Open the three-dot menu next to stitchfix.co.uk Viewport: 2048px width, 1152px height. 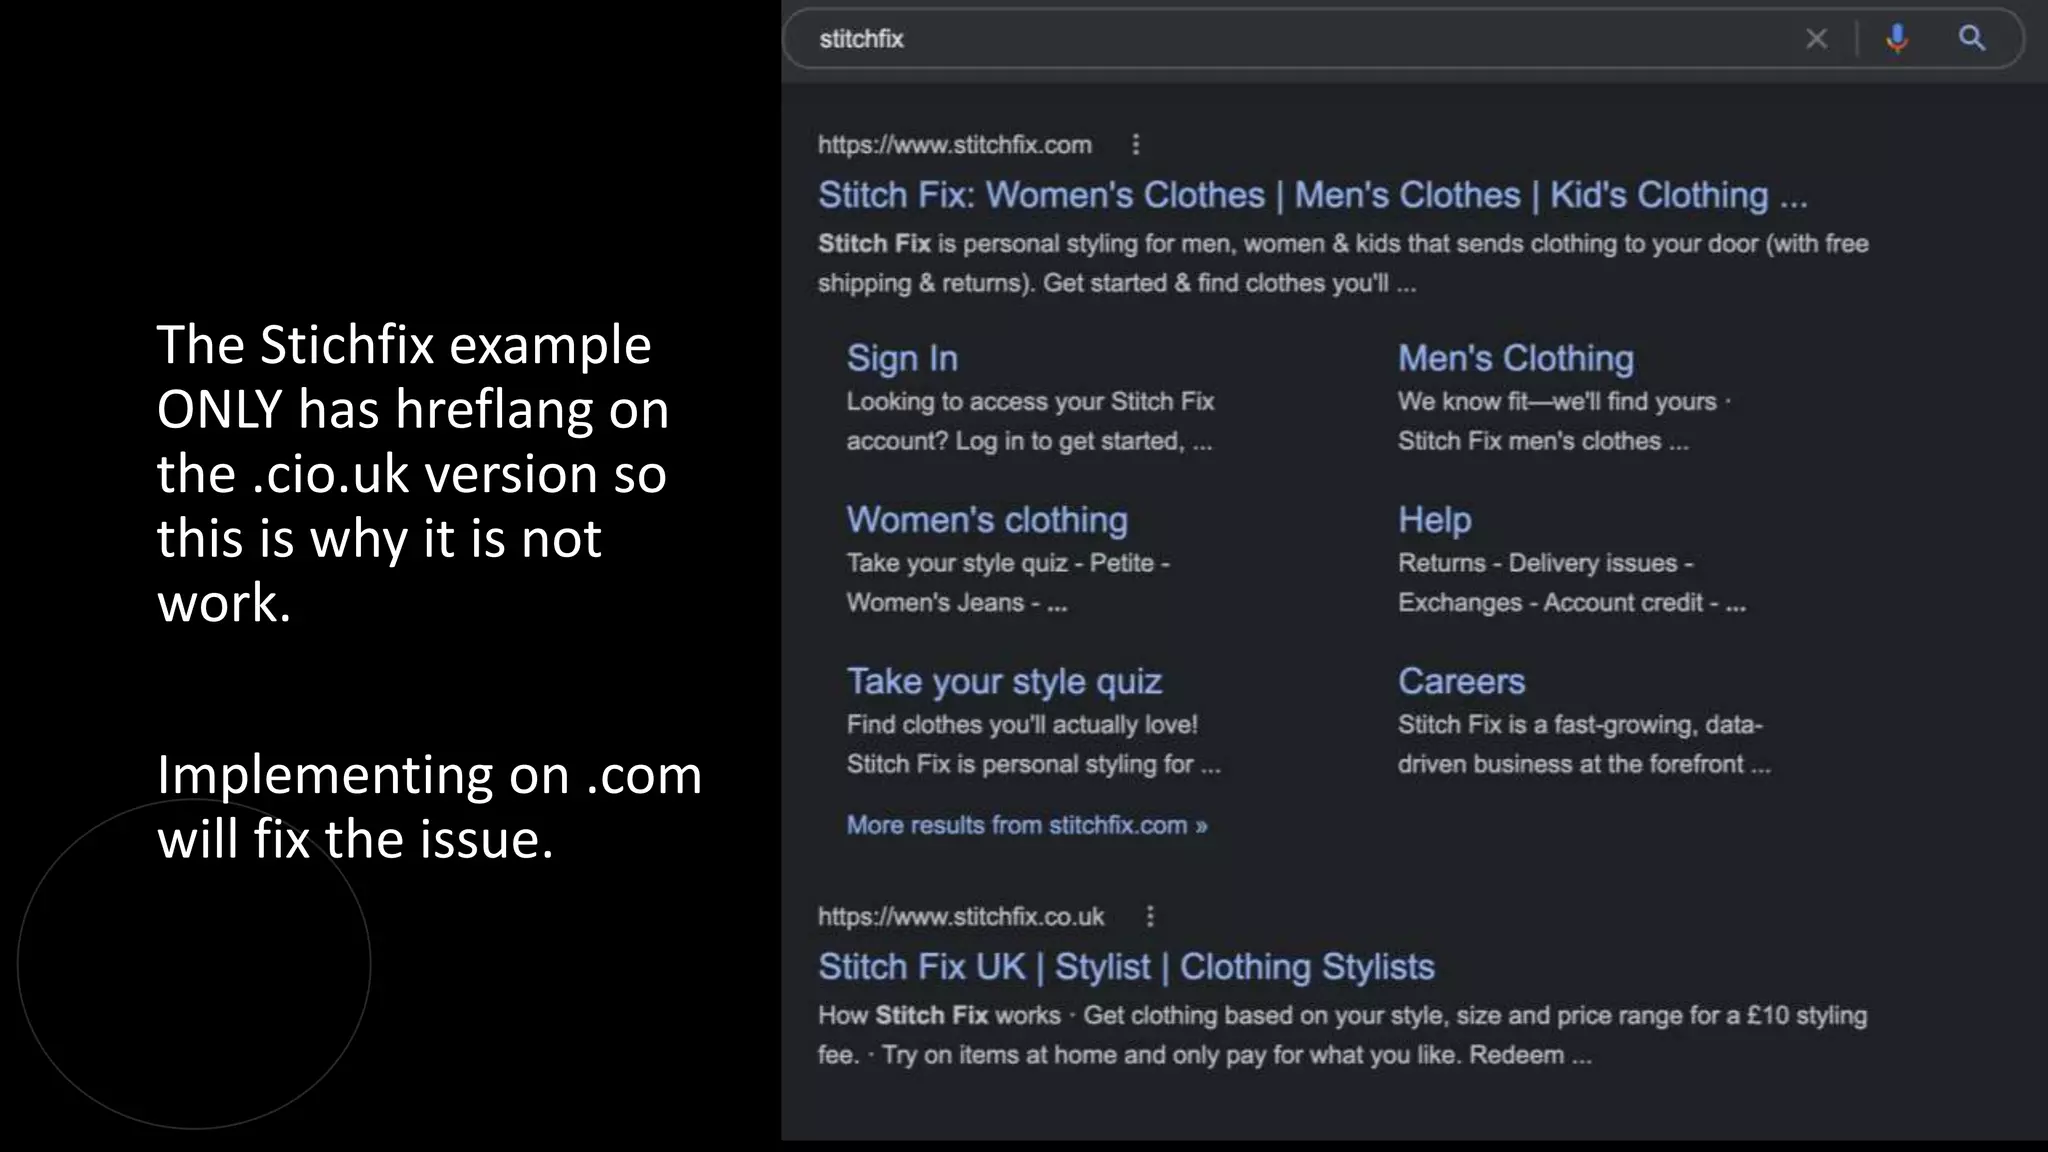1150,916
